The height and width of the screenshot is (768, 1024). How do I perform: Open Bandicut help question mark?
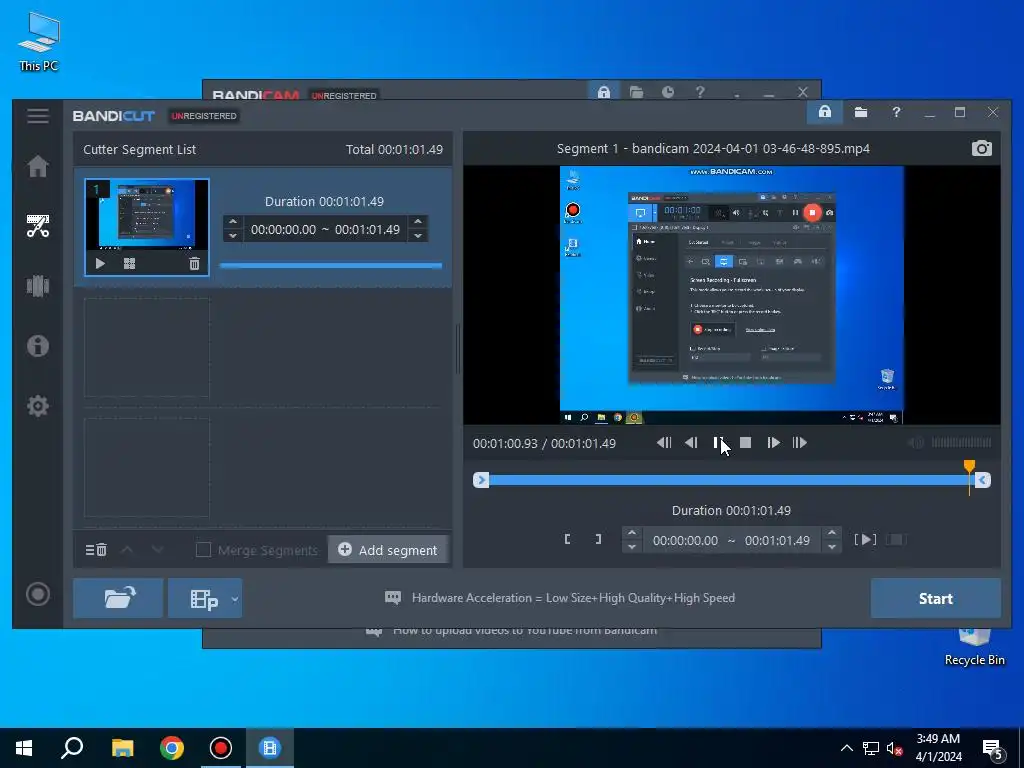[896, 112]
